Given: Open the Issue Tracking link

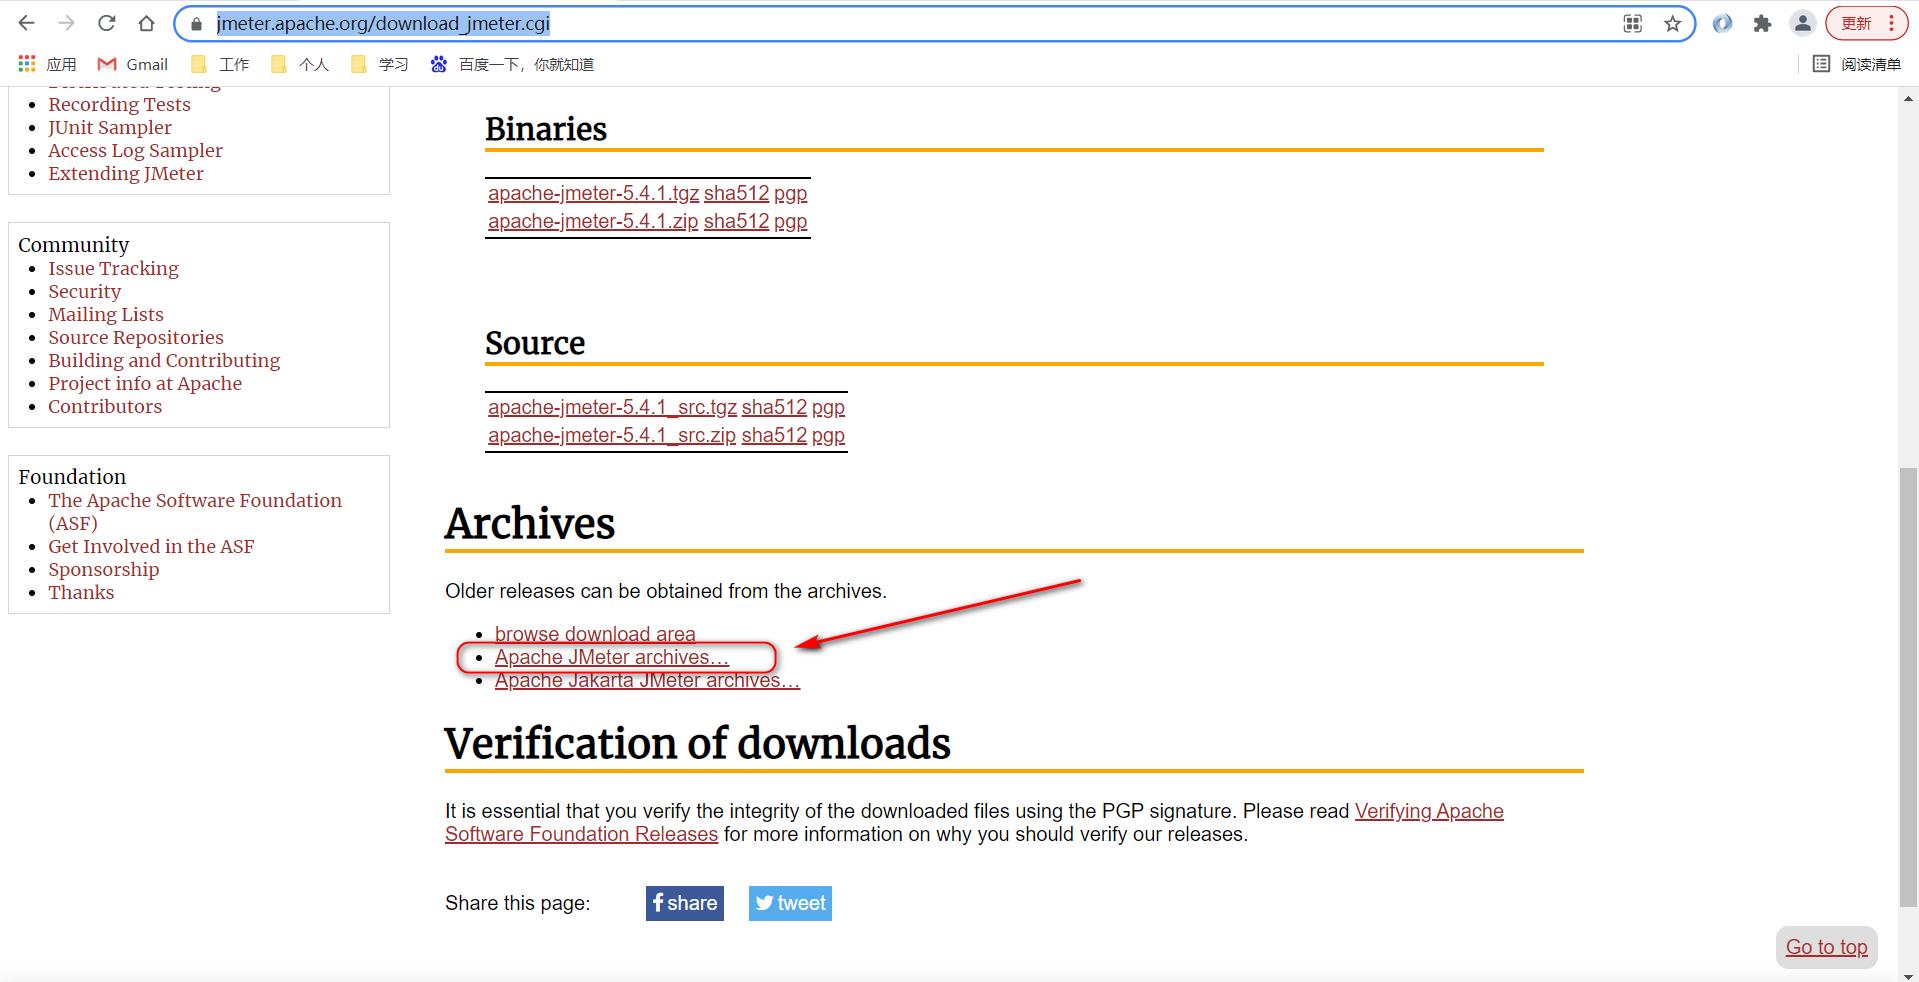Looking at the screenshot, I should tap(113, 268).
